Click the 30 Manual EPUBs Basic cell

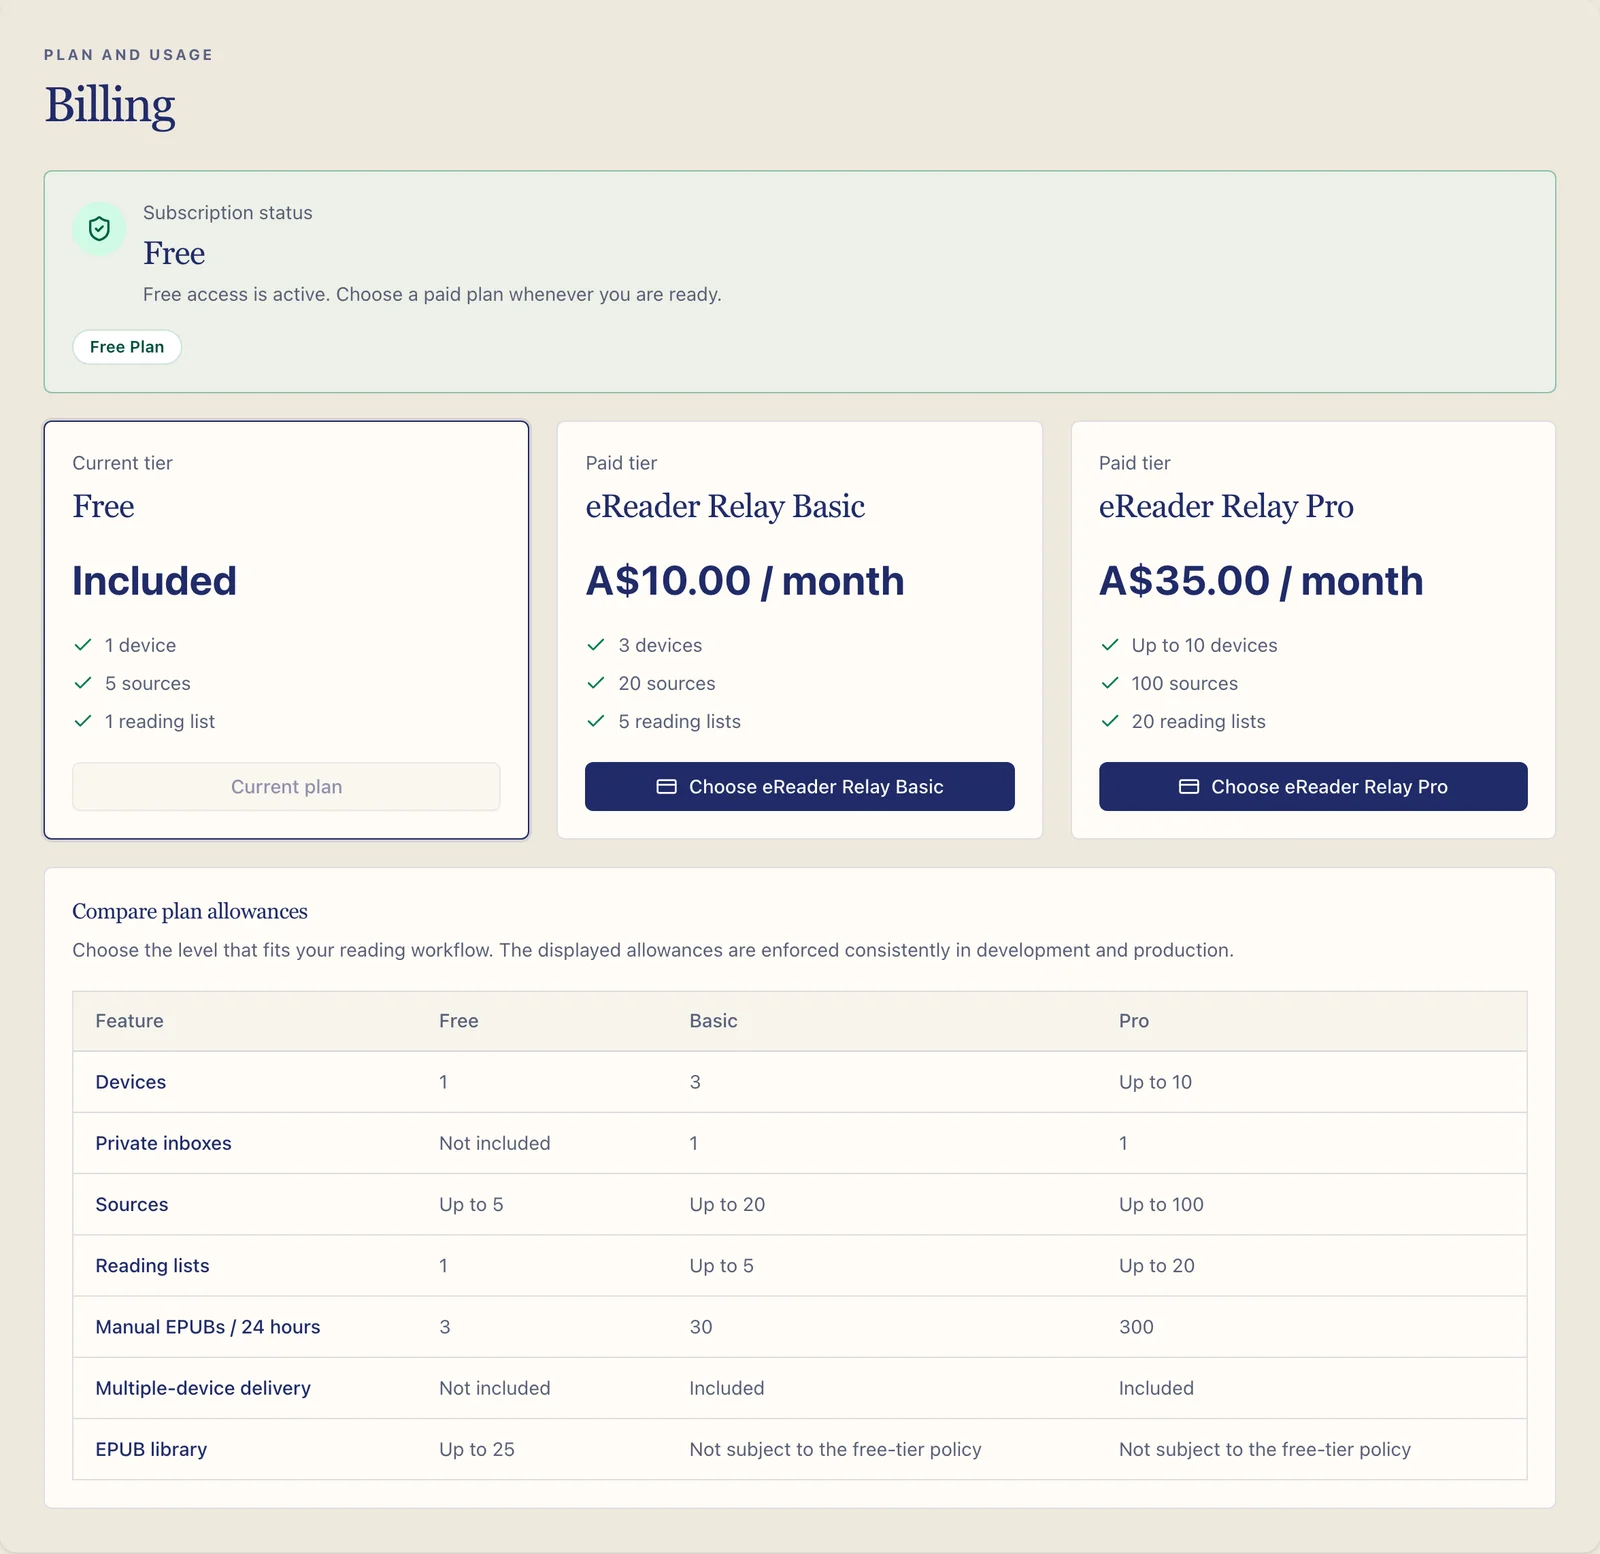pos(701,1327)
